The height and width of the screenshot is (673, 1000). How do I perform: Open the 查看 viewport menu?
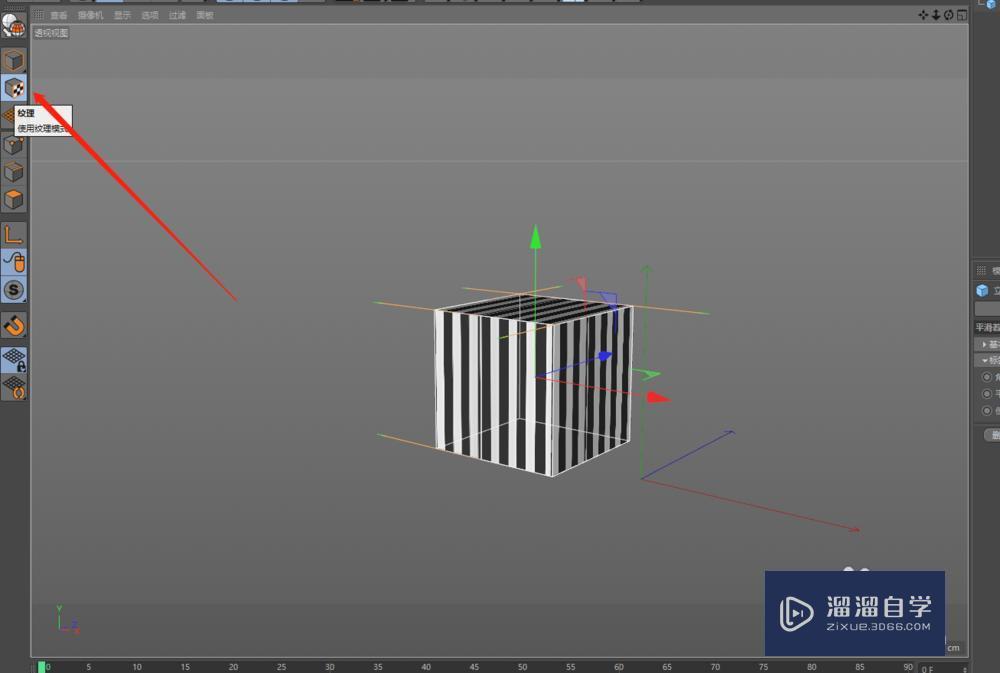59,15
